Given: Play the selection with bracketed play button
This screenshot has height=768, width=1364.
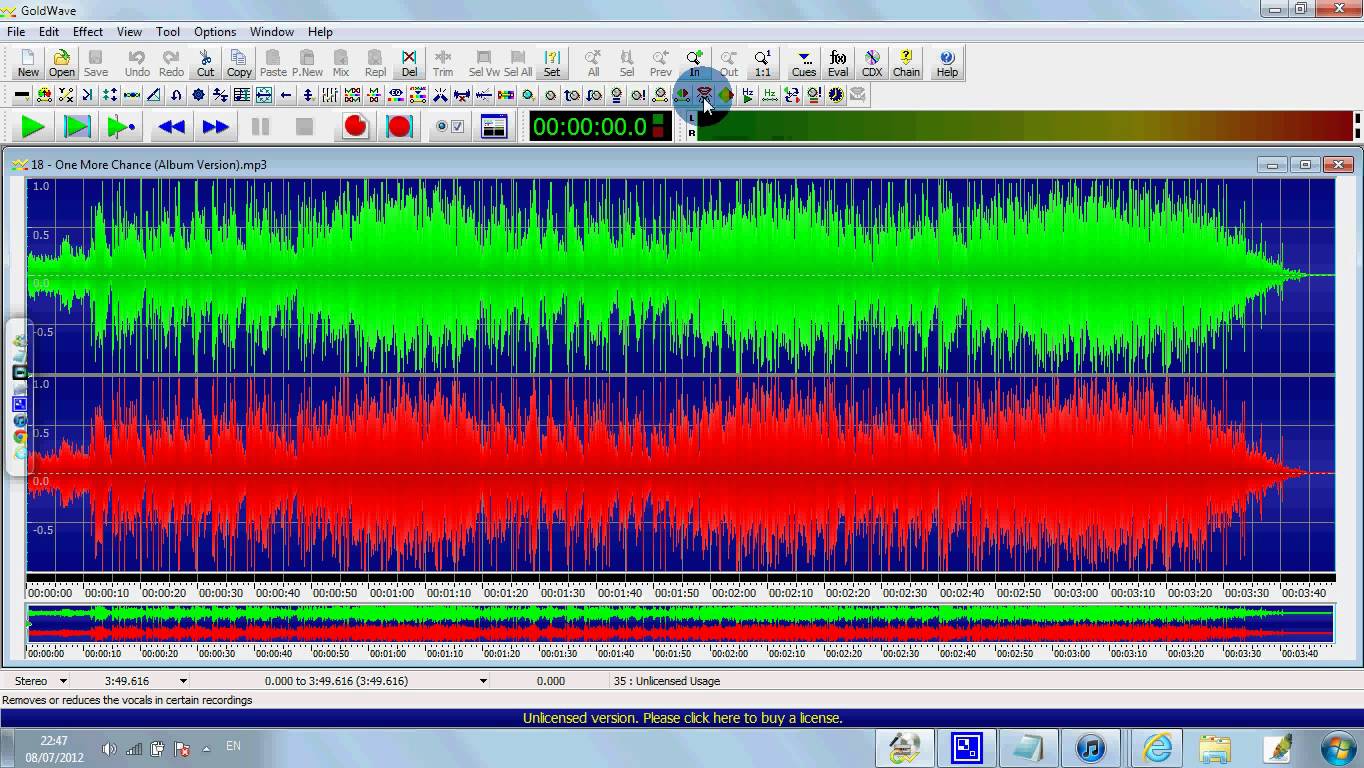Looking at the screenshot, I should coord(77,127).
